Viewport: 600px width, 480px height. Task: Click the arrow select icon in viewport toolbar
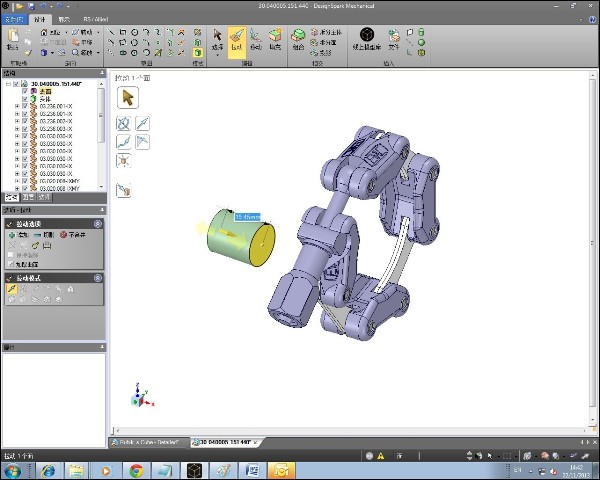pos(128,97)
